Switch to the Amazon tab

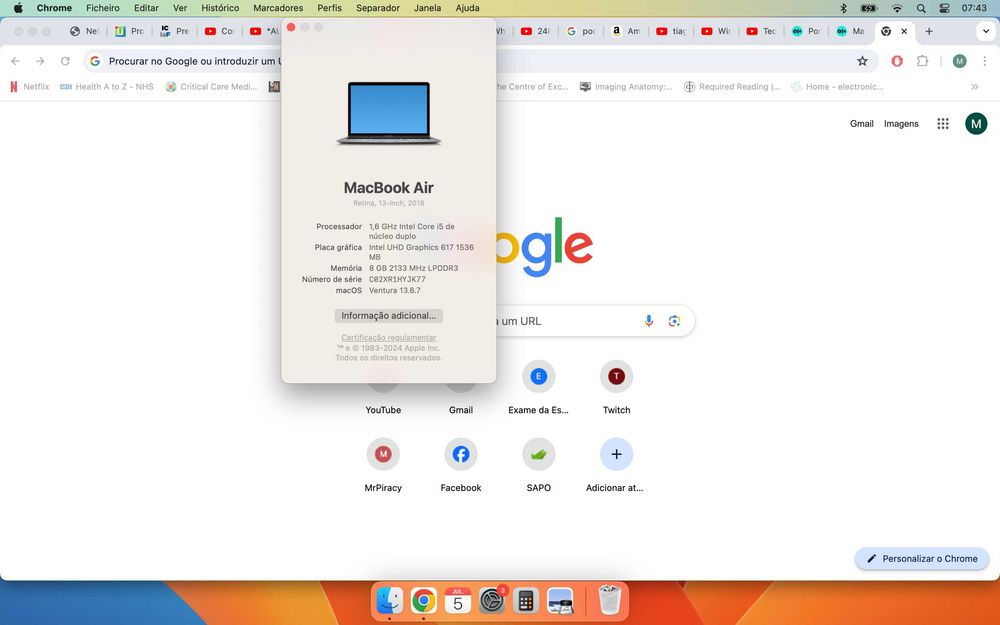tap(626, 31)
